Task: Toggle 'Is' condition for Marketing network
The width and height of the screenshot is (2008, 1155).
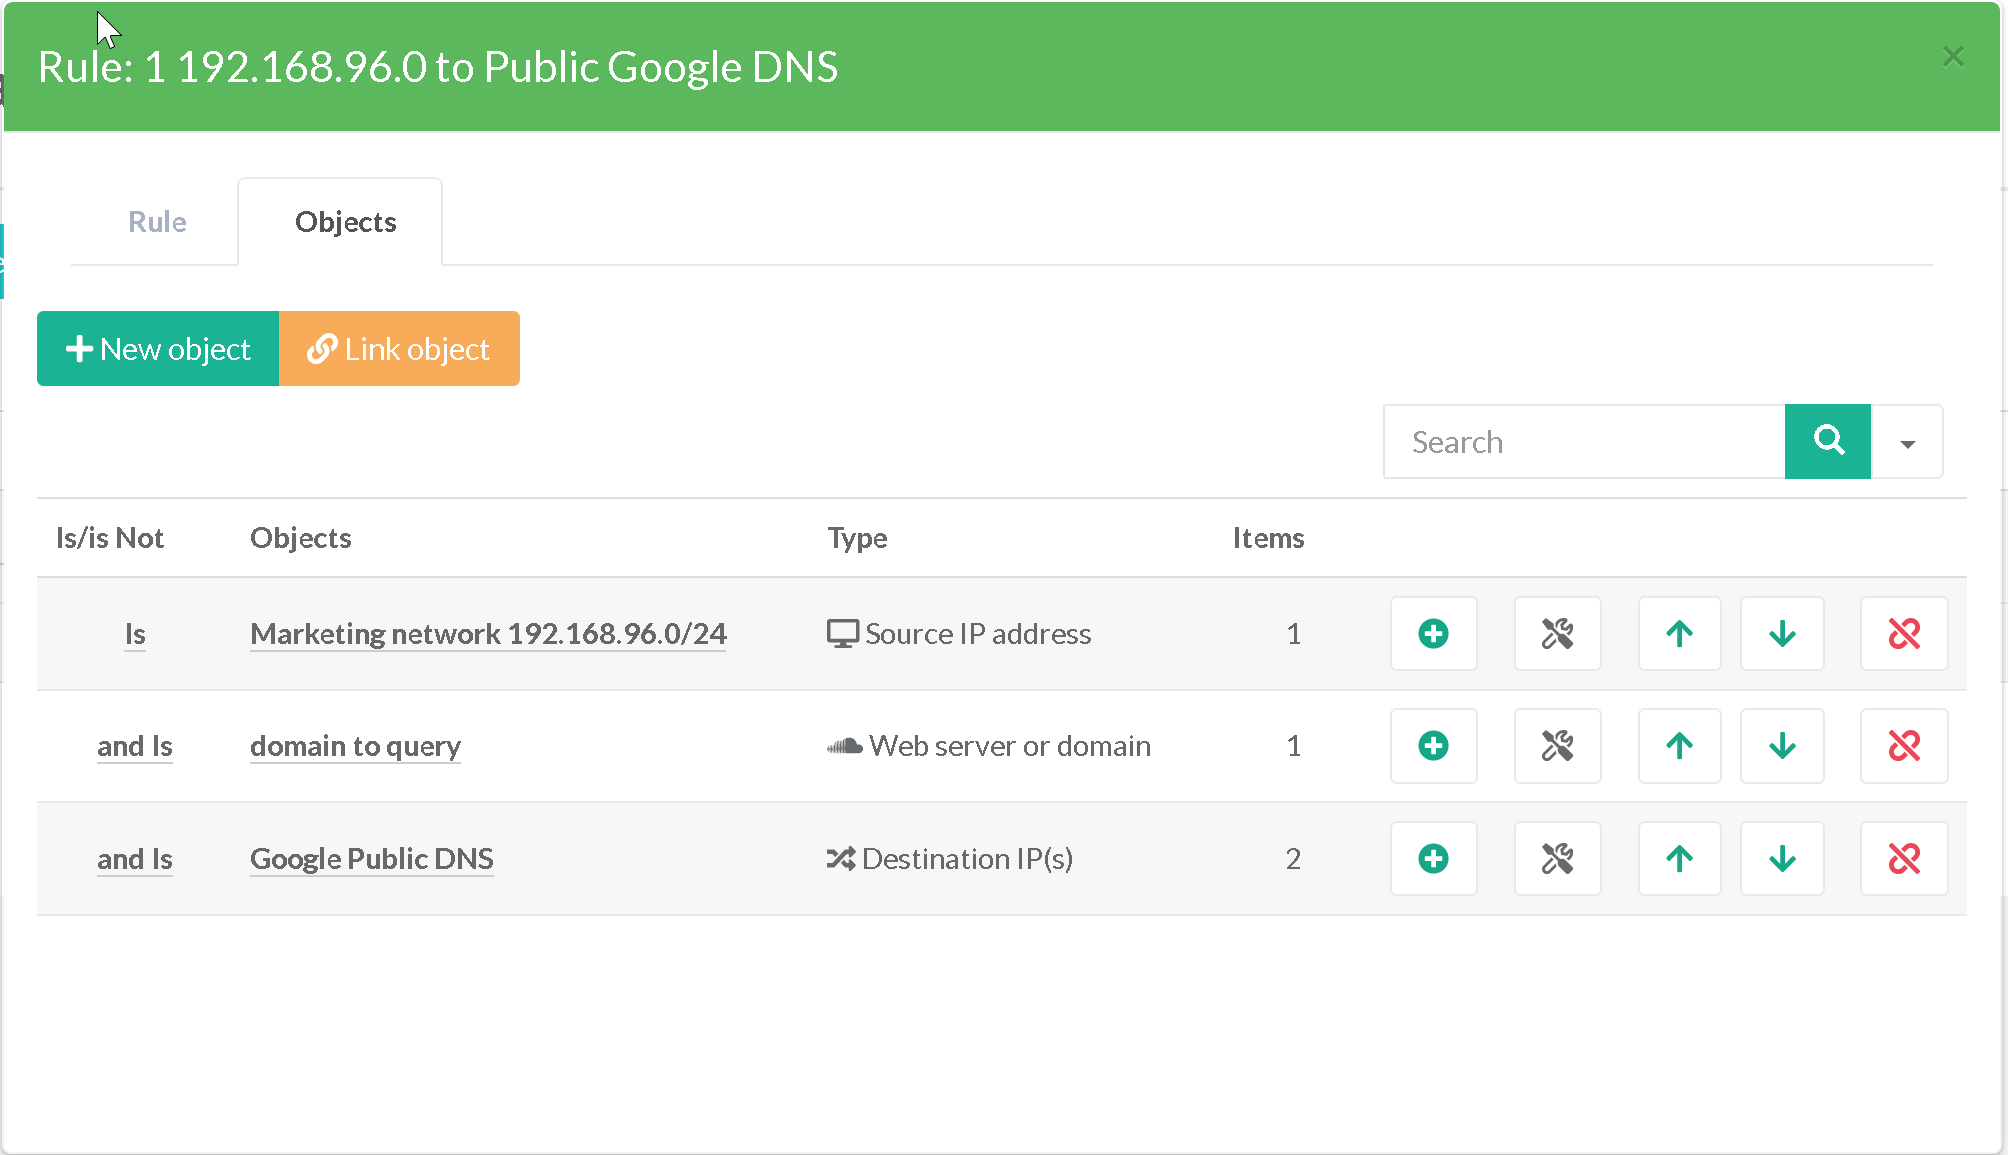Action: 135,634
